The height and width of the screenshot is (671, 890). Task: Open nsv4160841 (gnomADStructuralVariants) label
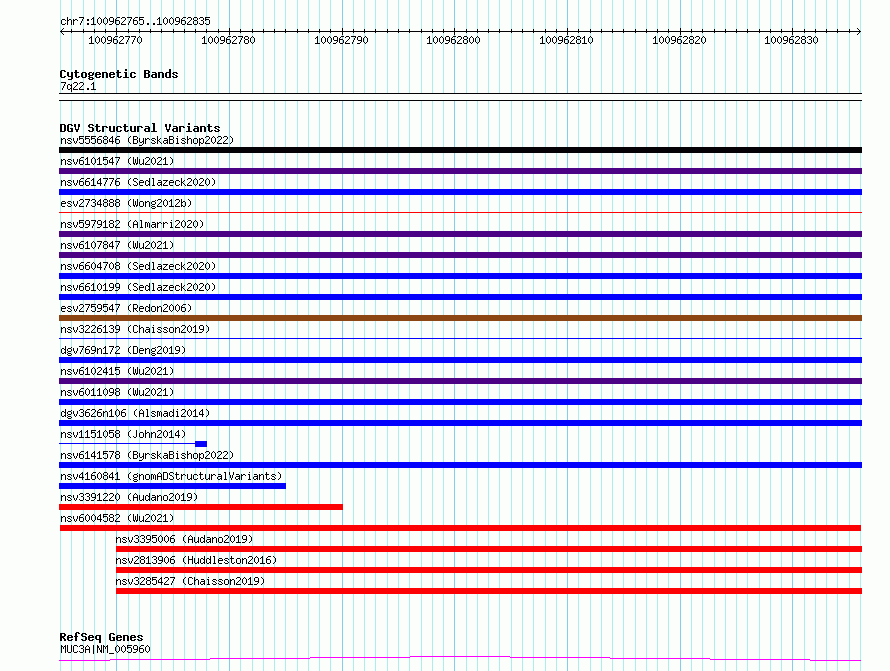click(171, 476)
